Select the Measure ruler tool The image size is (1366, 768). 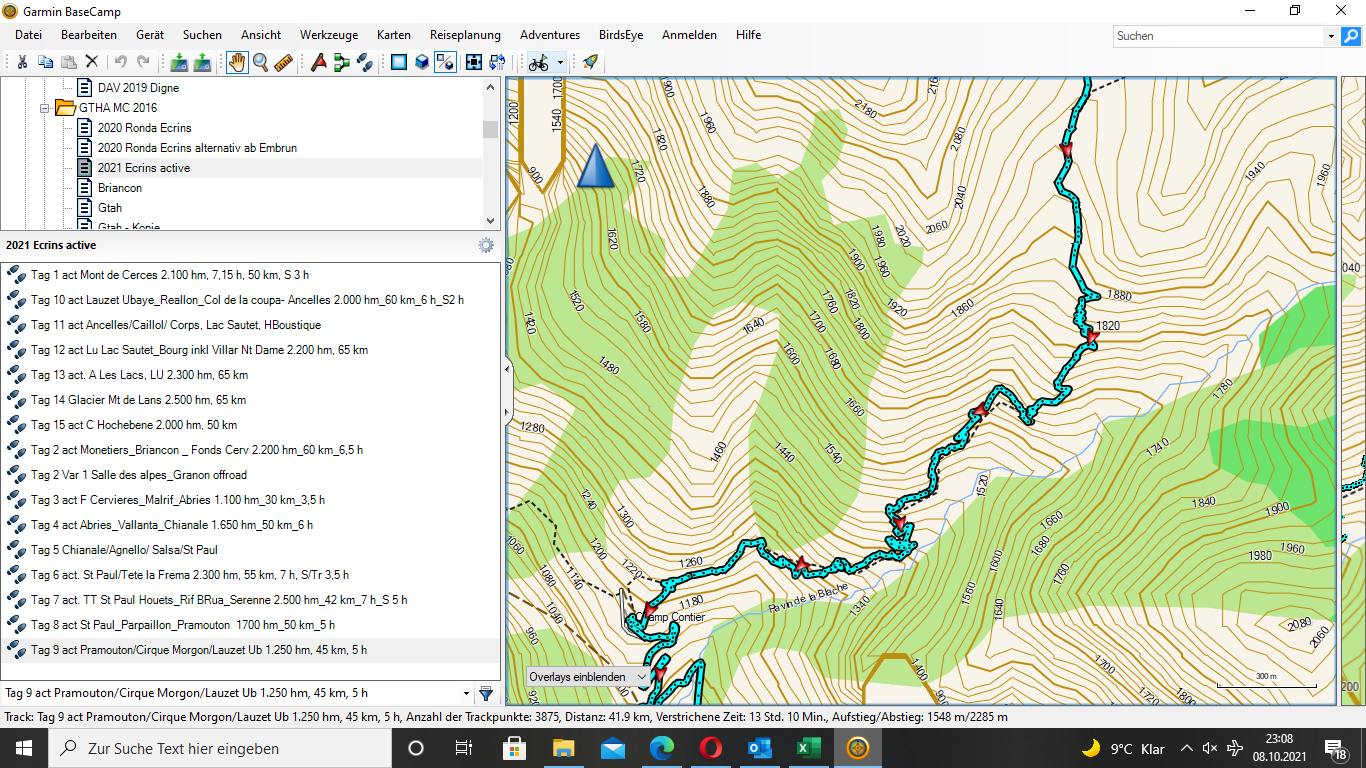coord(282,62)
